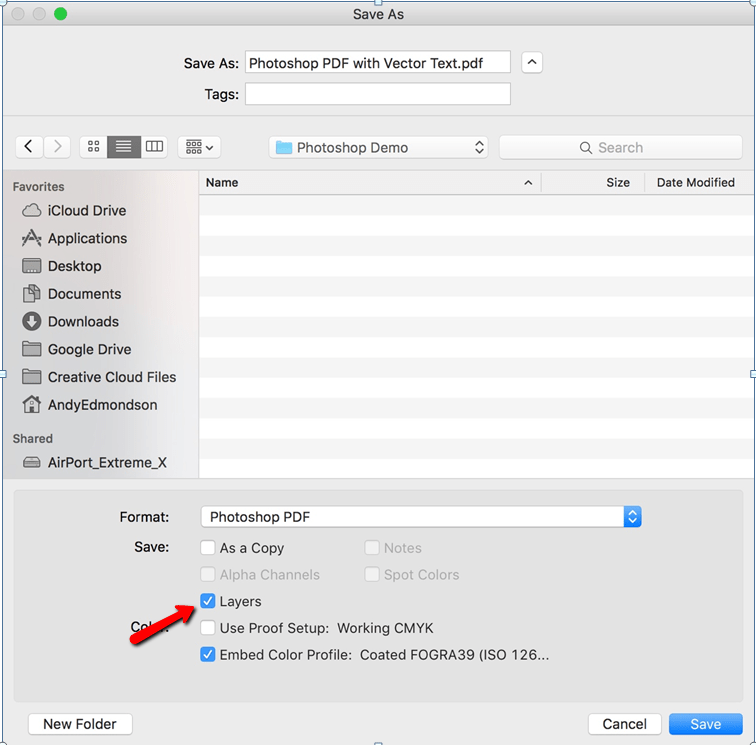Open iCloud Drive in sidebar
This screenshot has height=745, width=756.
pyautogui.click(x=87, y=210)
